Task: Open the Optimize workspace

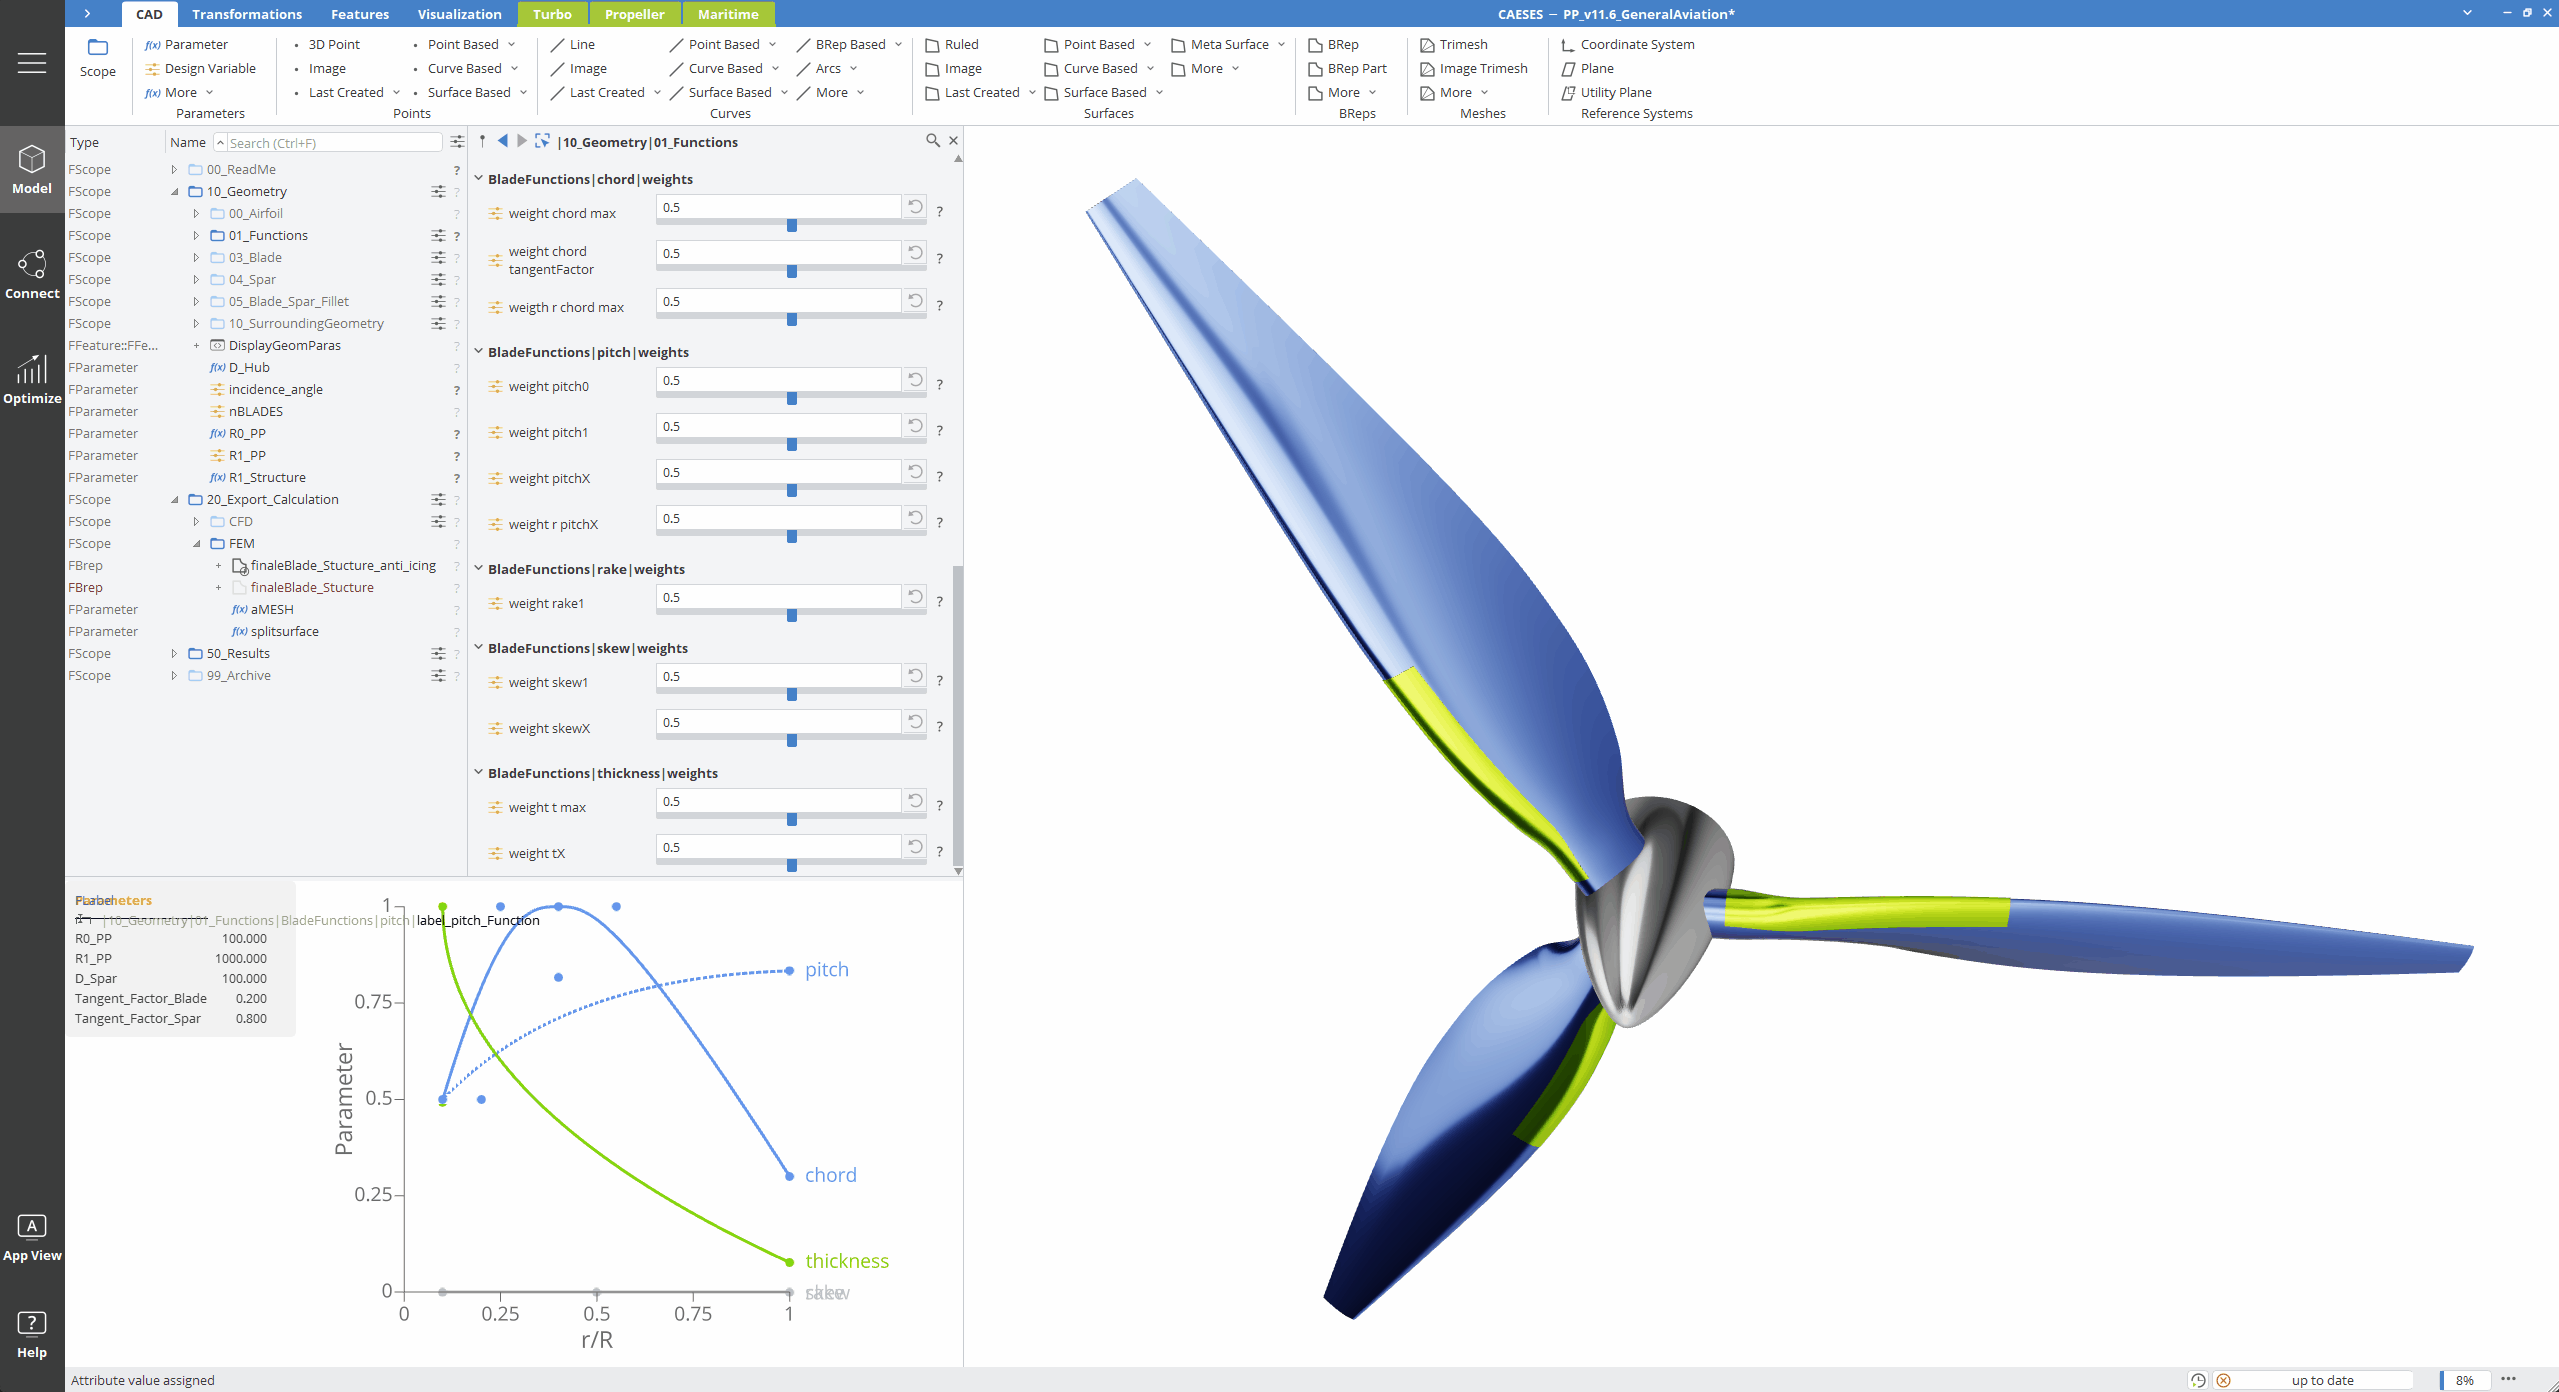Action: [32, 379]
